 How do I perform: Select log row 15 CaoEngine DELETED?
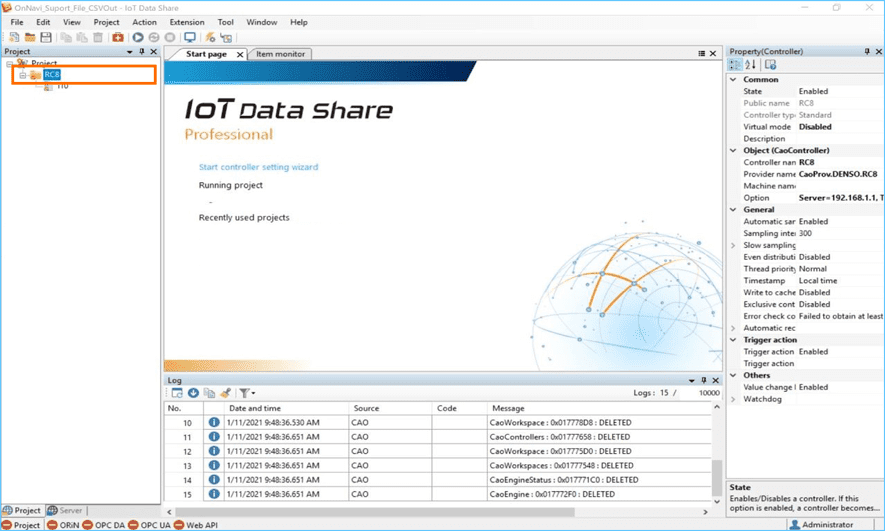point(438,494)
